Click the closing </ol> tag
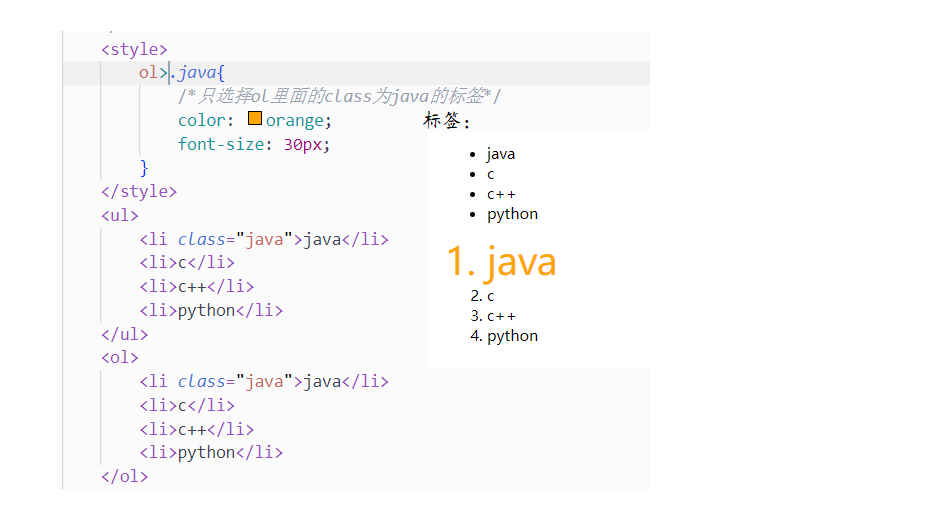The width and height of the screenshot is (934, 520). [124, 477]
